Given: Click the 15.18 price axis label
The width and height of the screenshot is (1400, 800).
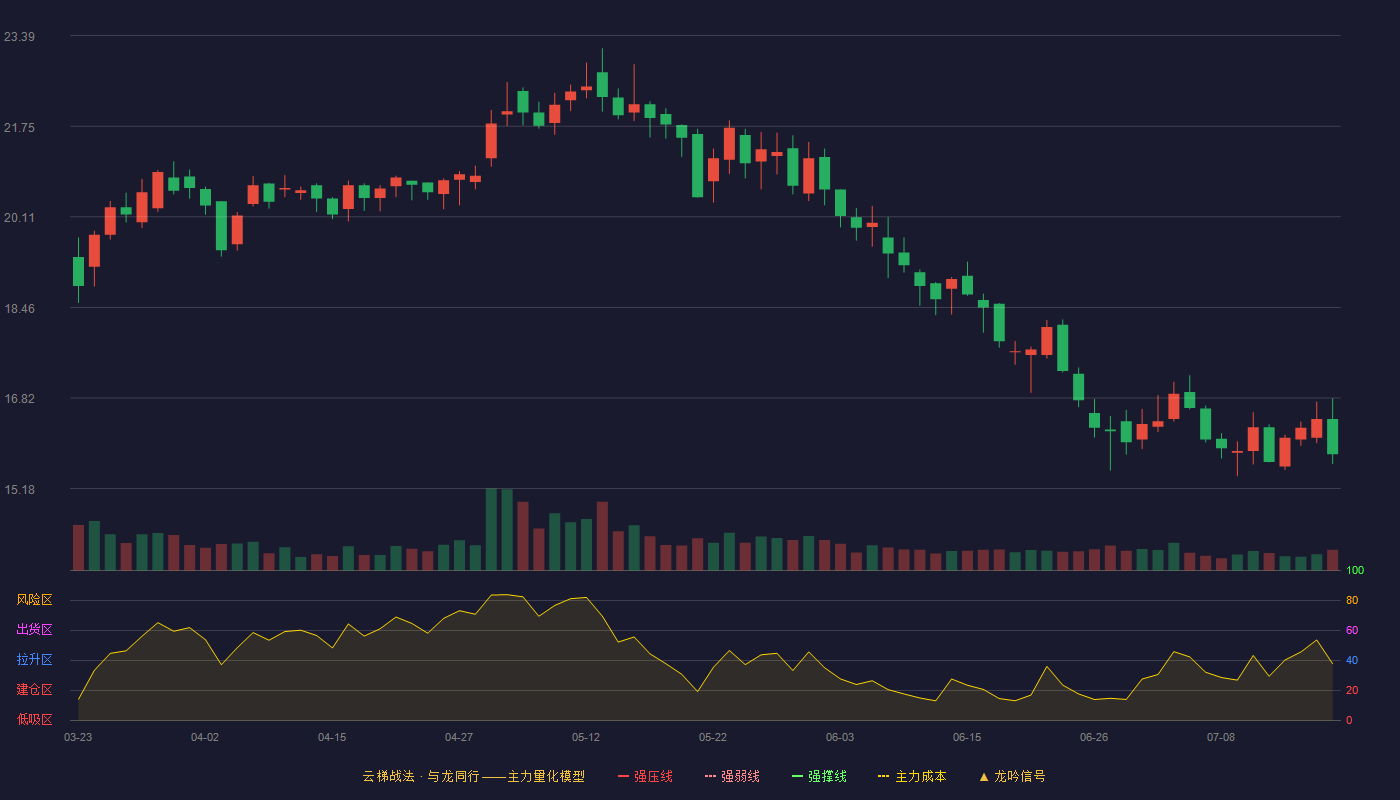Looking at the screenshot, I should click(19, 489).
